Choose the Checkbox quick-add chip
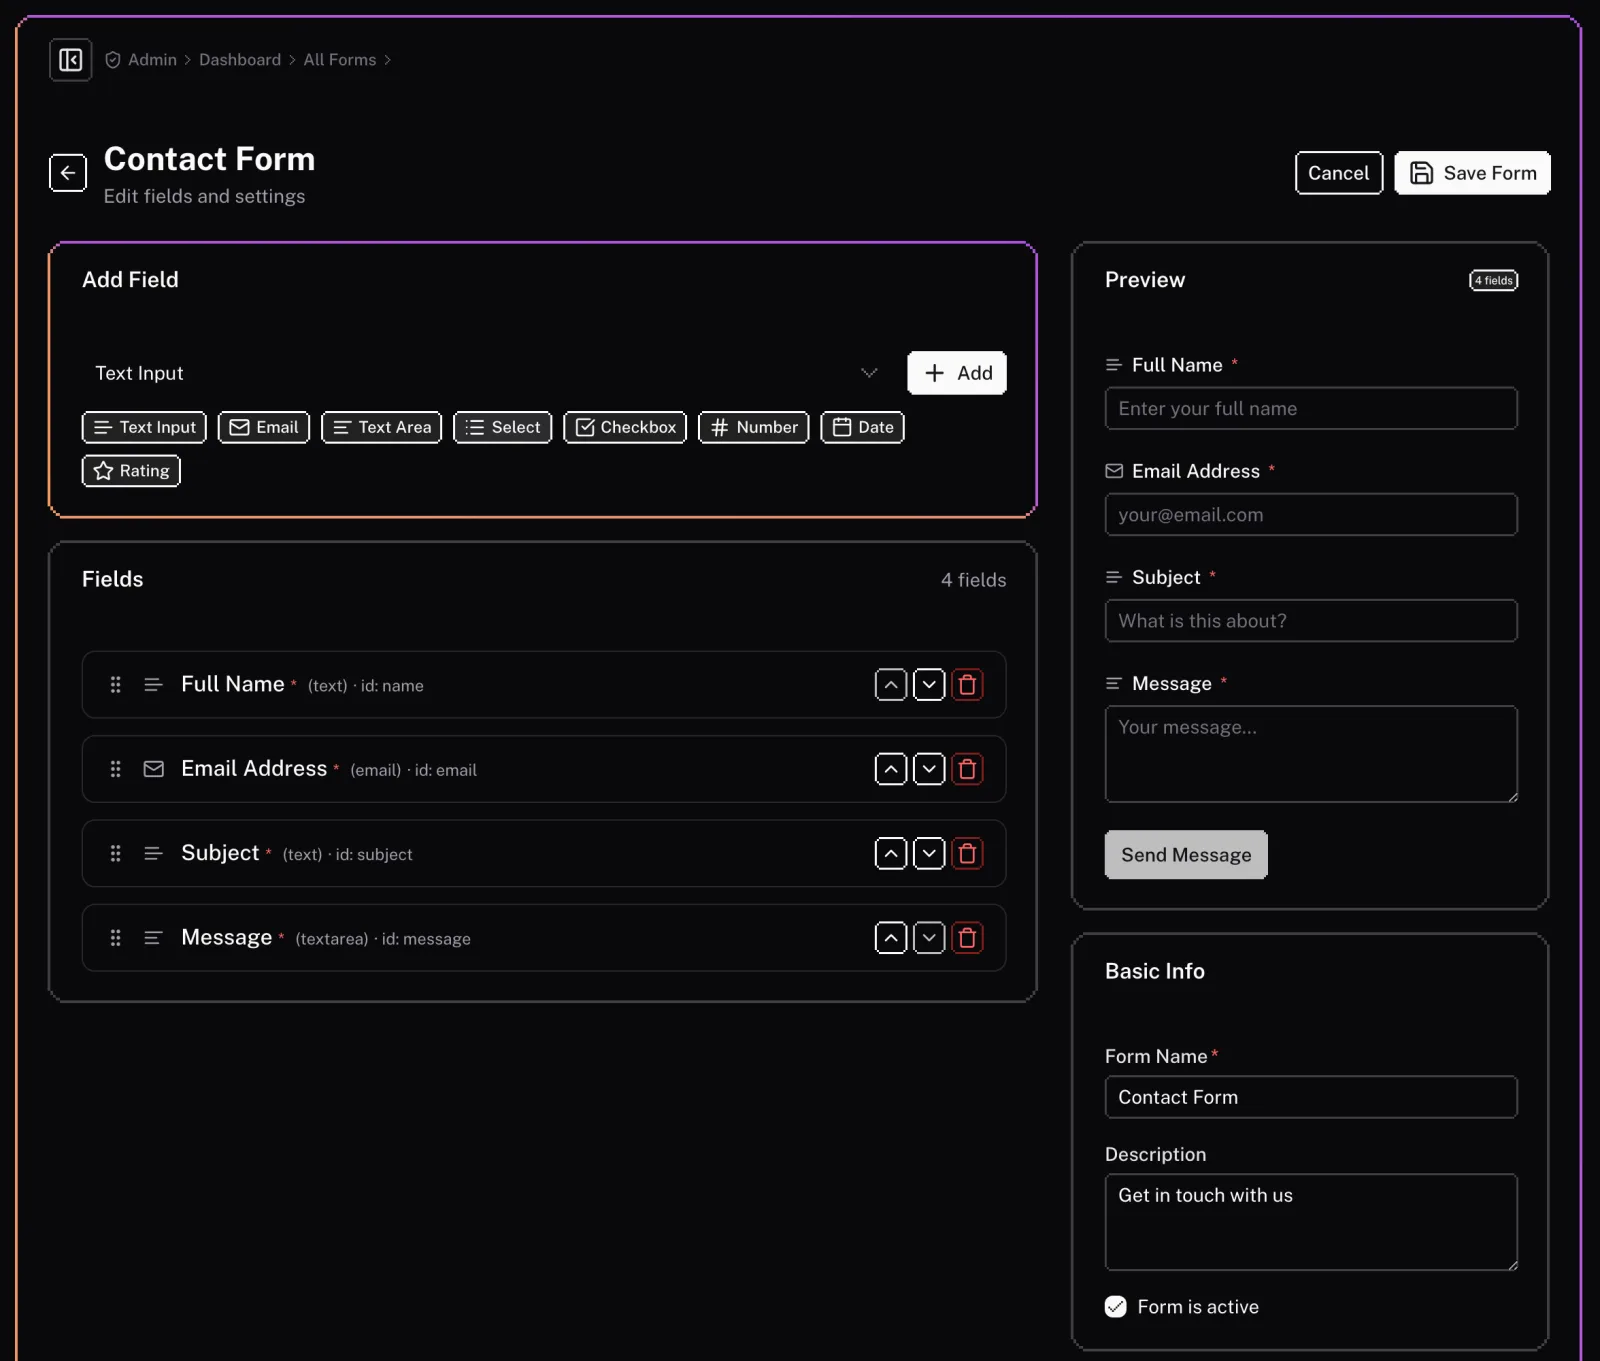The width and height of the screenshot is (1600, 1361). 625,427
